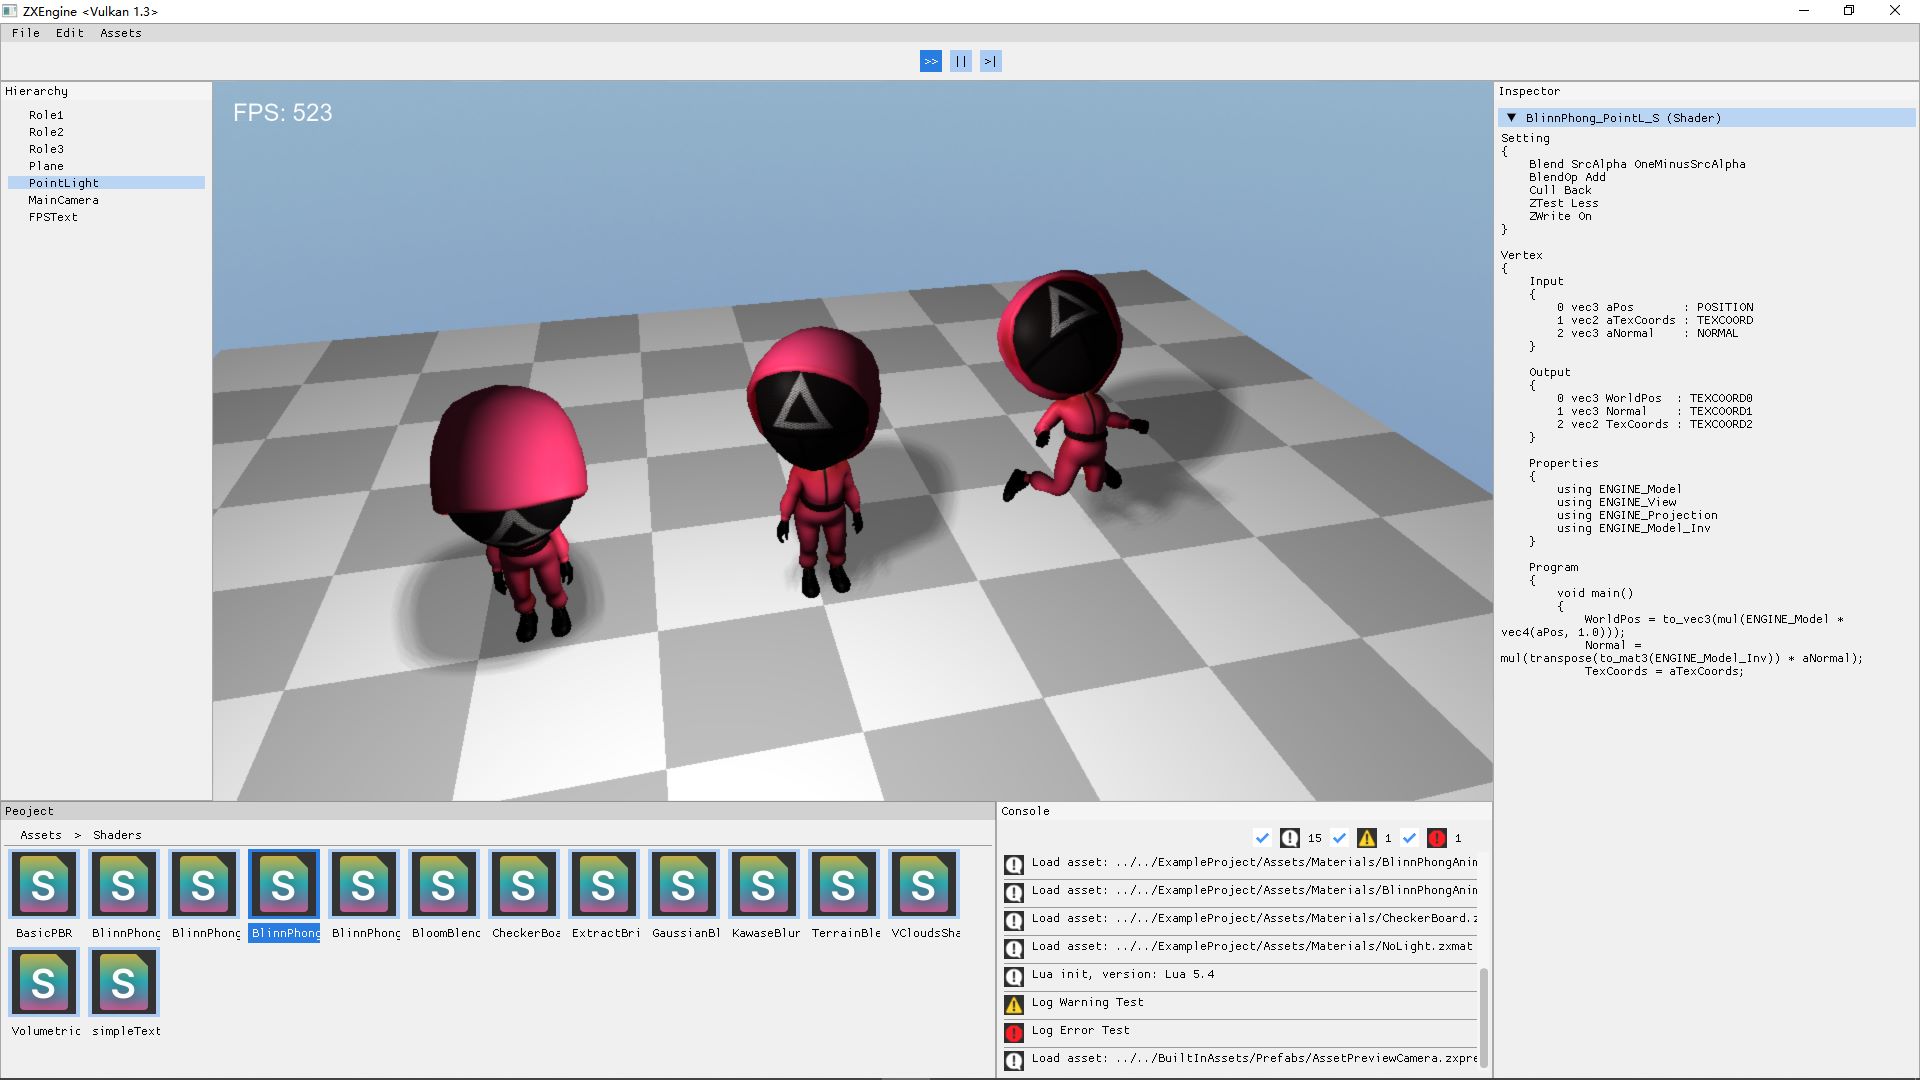Open the Assets menu
1920x1080 pixels.
[x=120, y=33]
